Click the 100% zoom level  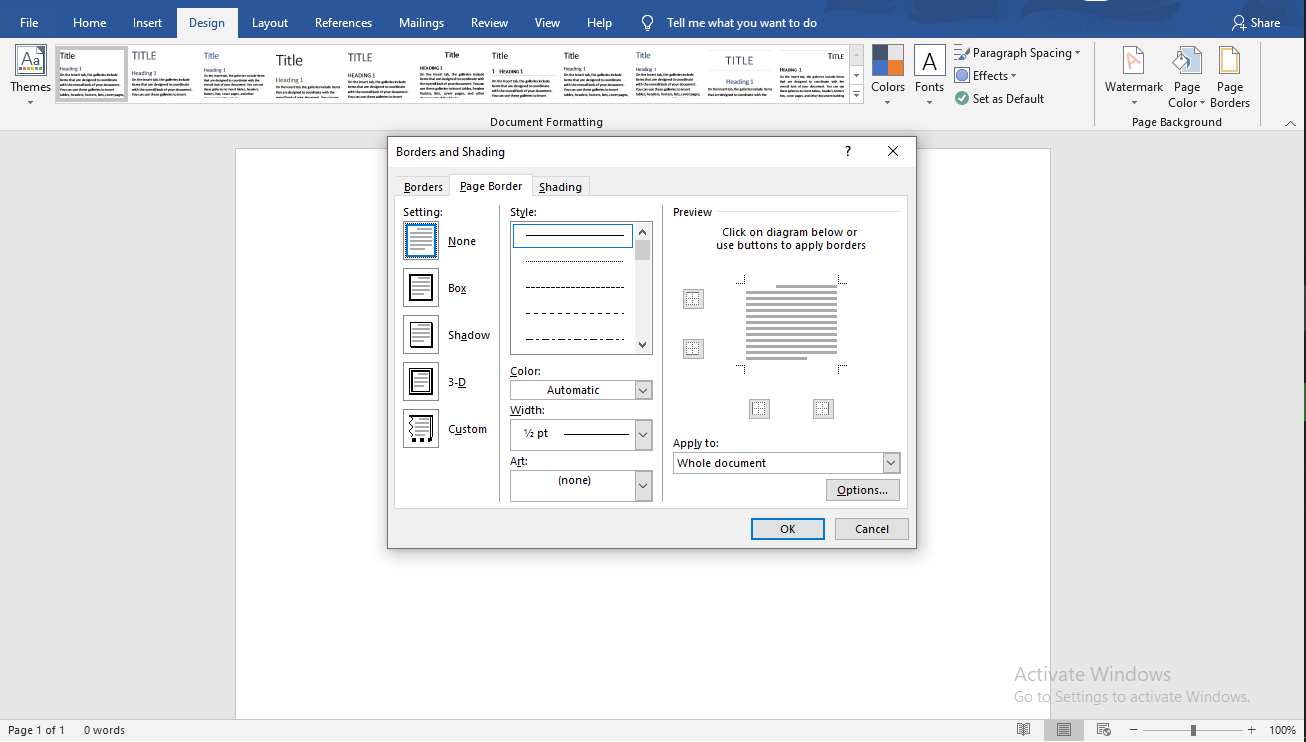[1283, 730]
